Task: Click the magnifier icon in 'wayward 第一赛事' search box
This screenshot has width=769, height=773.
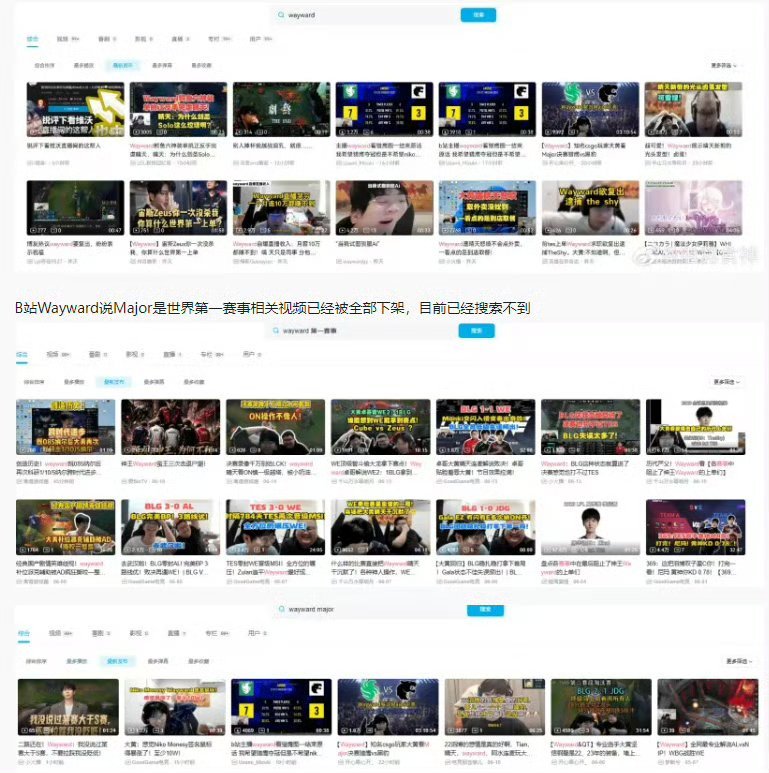Action: point(276,331)
